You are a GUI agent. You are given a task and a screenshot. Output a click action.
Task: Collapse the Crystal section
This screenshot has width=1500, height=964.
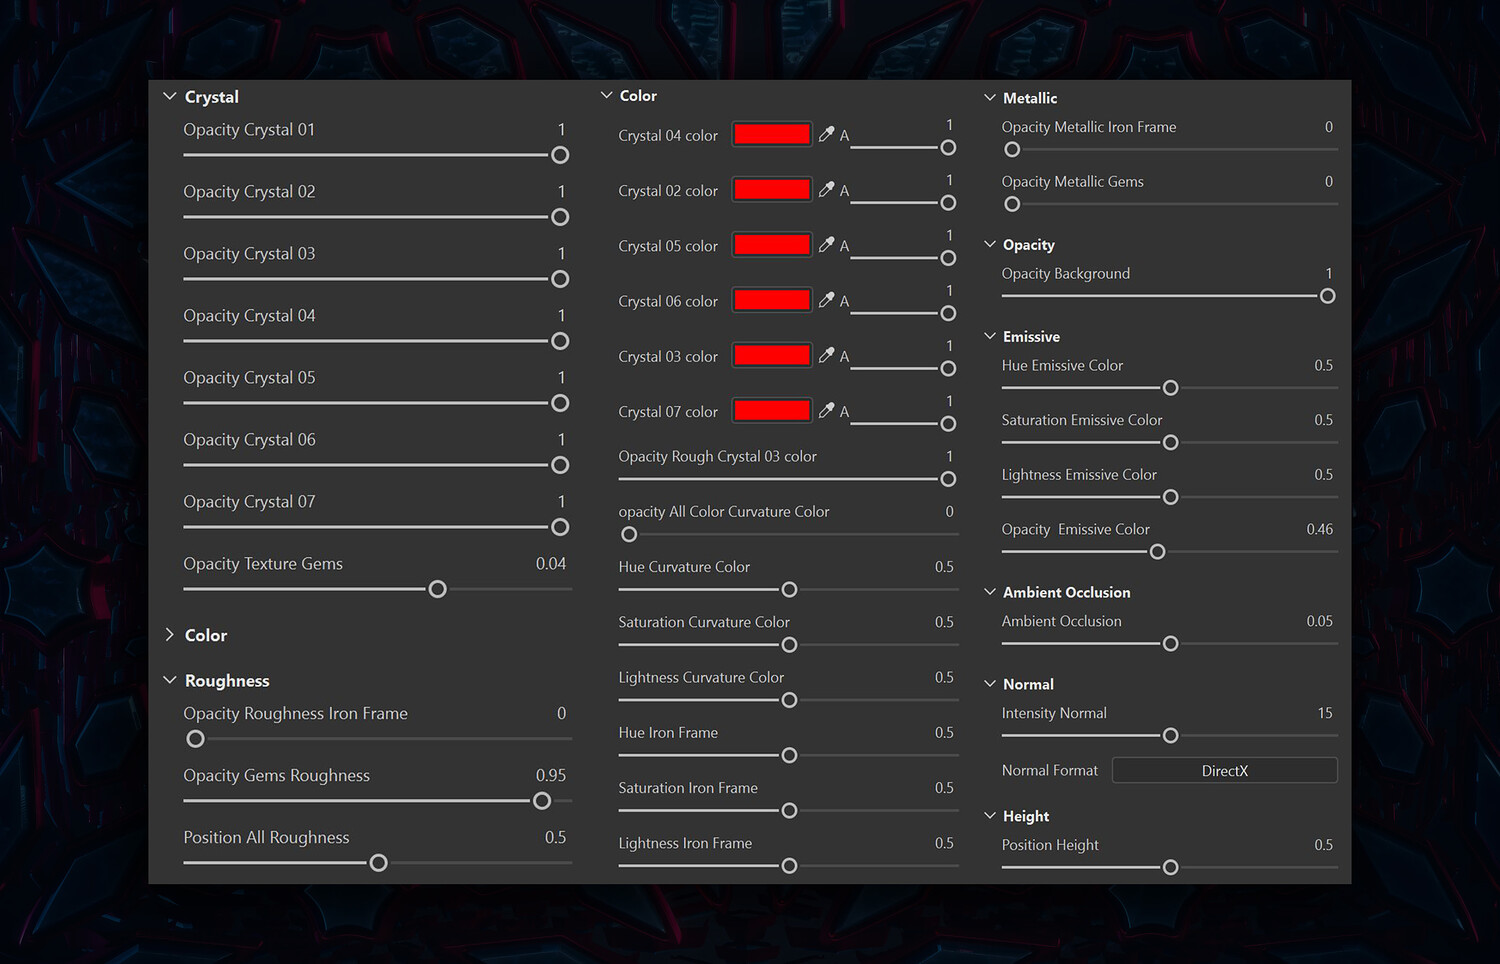pyautogui.click(x=170, y=97)
